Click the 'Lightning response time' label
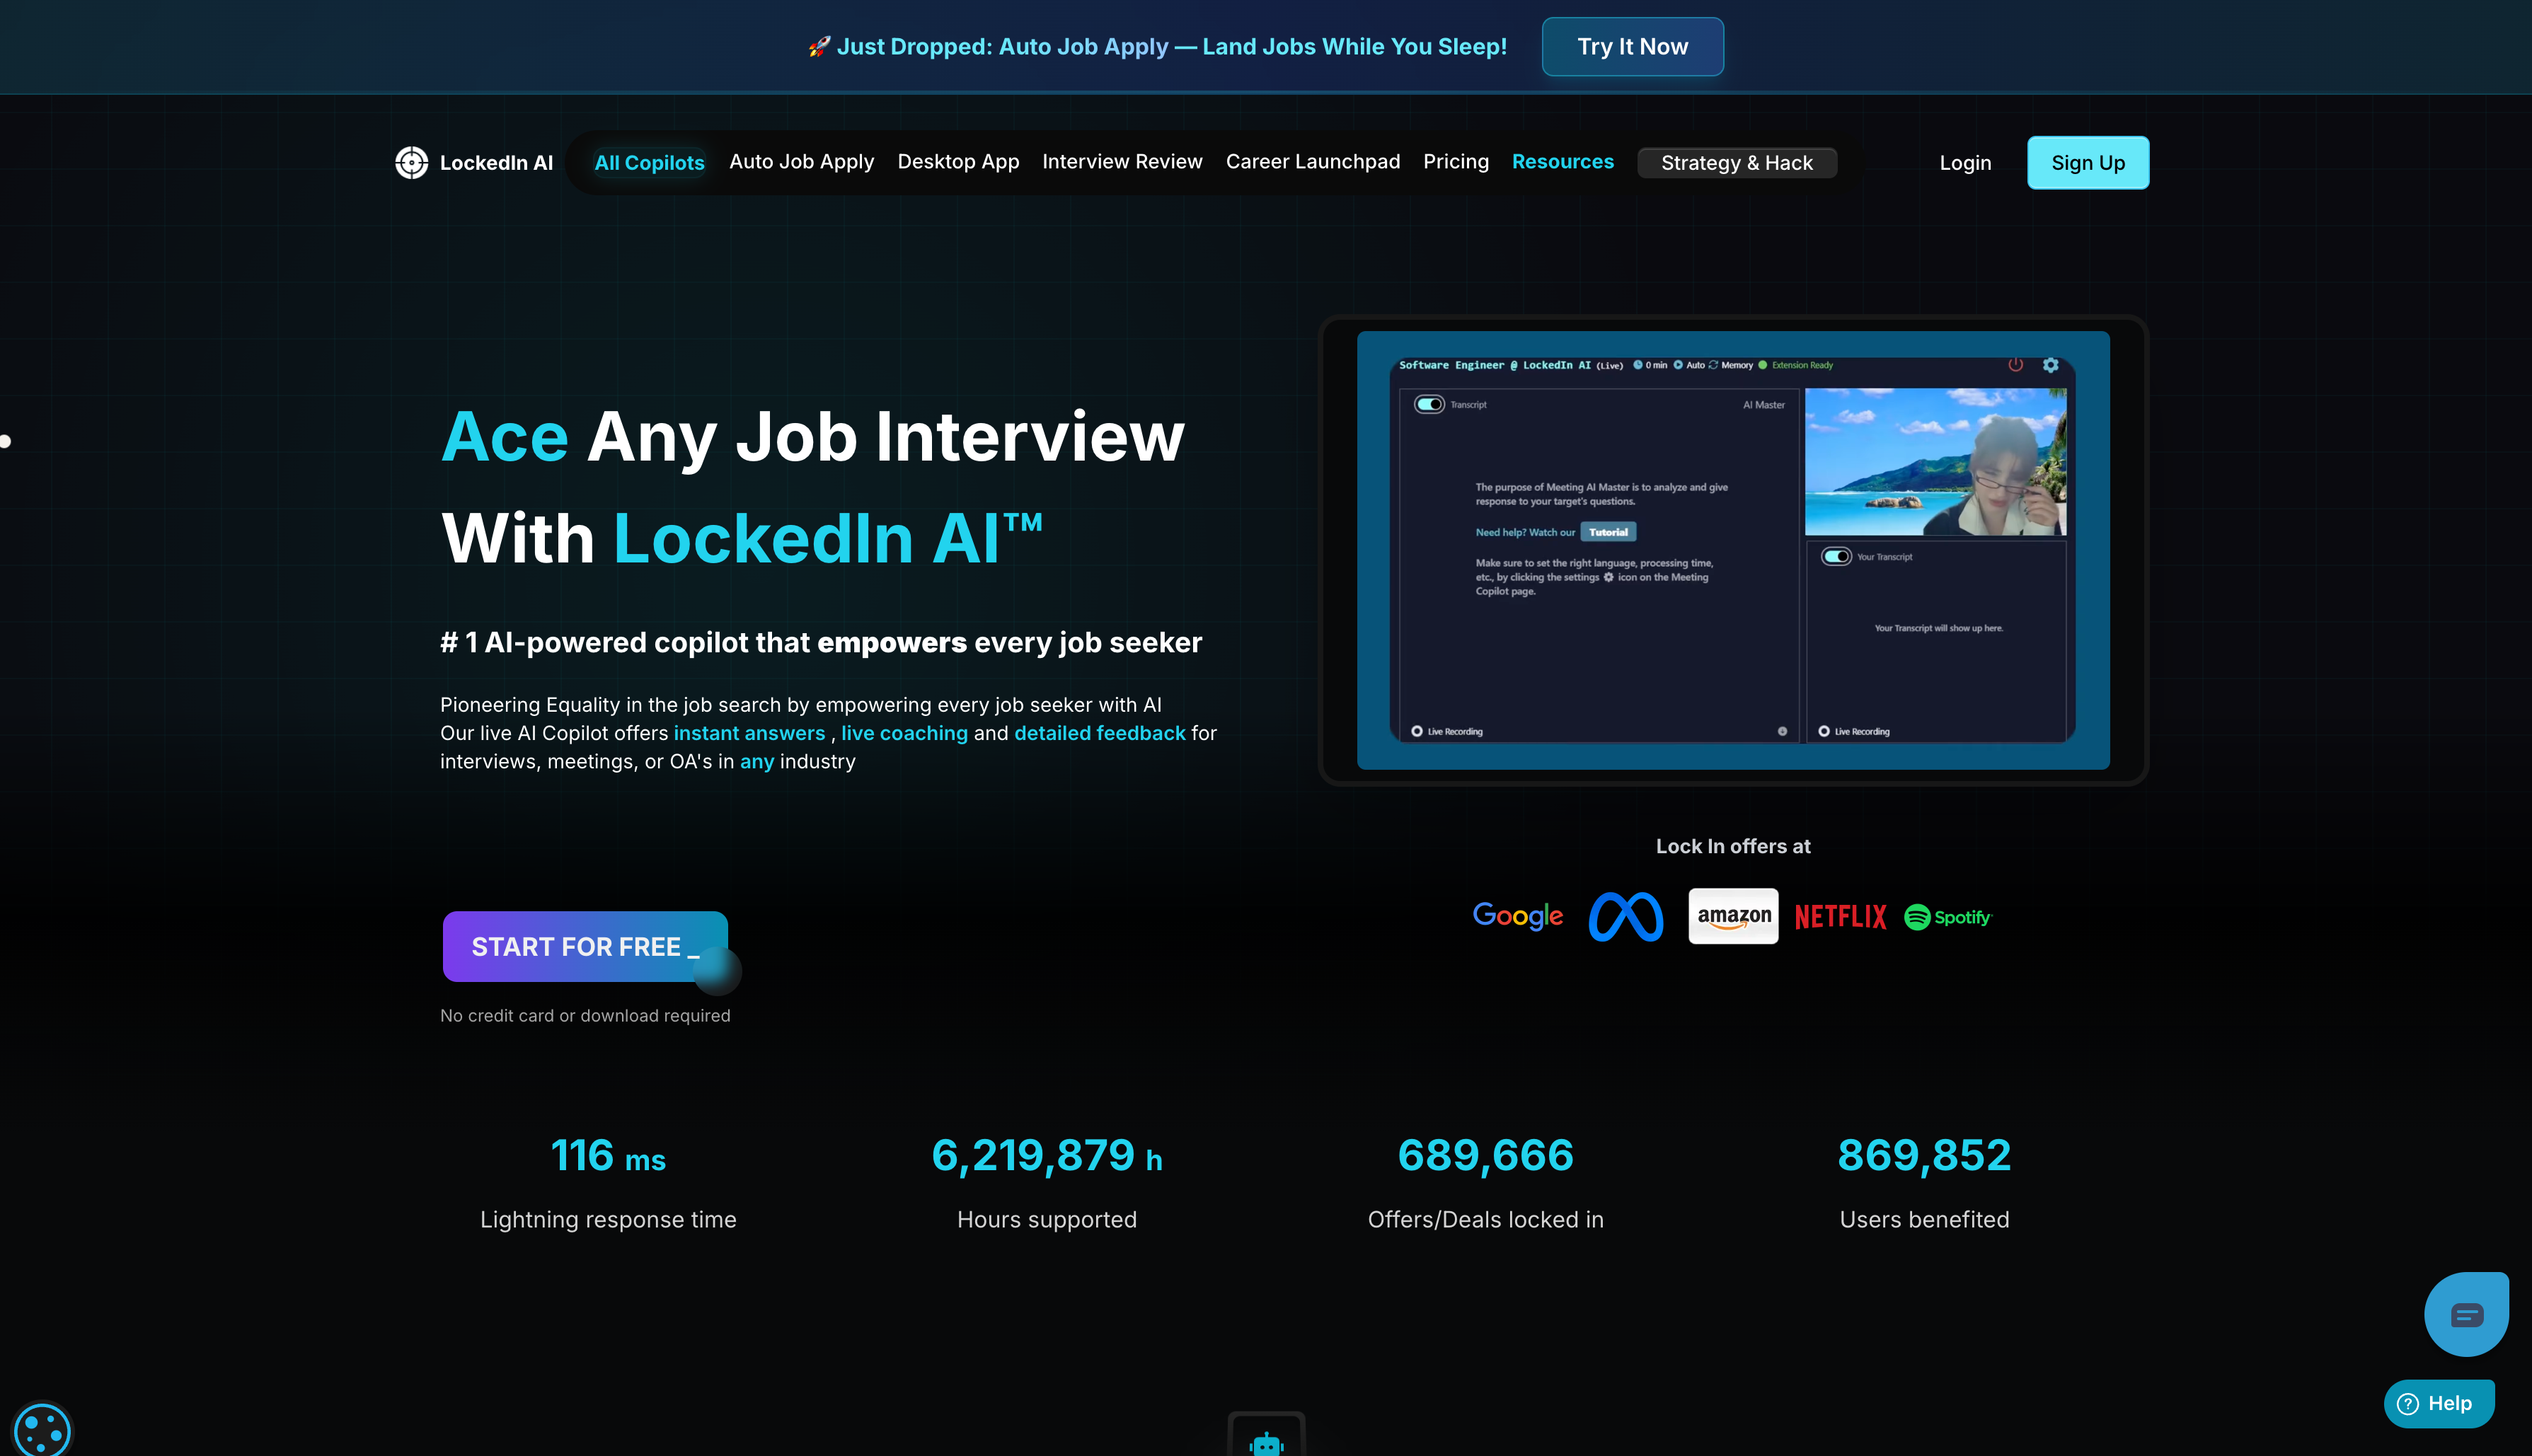Viewport: 2532px width, 1456px height. click(x=608, y=1220)
